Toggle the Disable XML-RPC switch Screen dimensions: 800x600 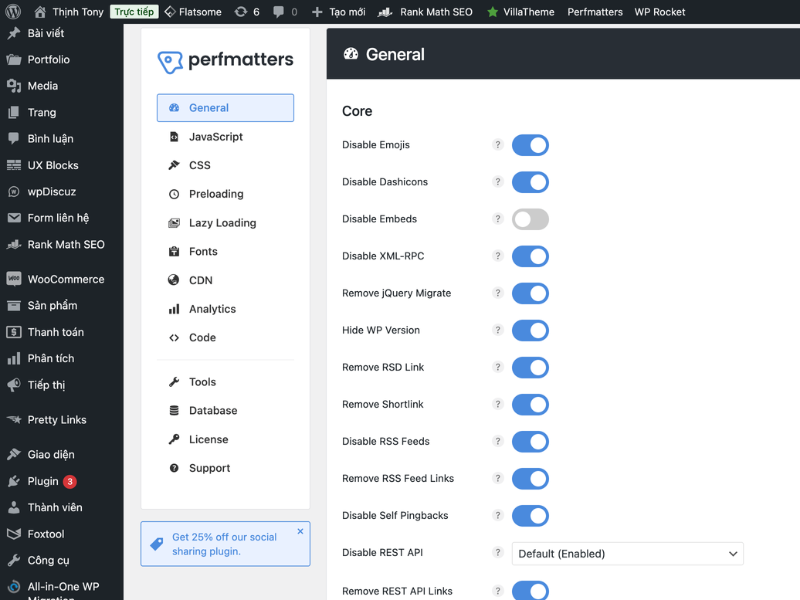(530, 256)
